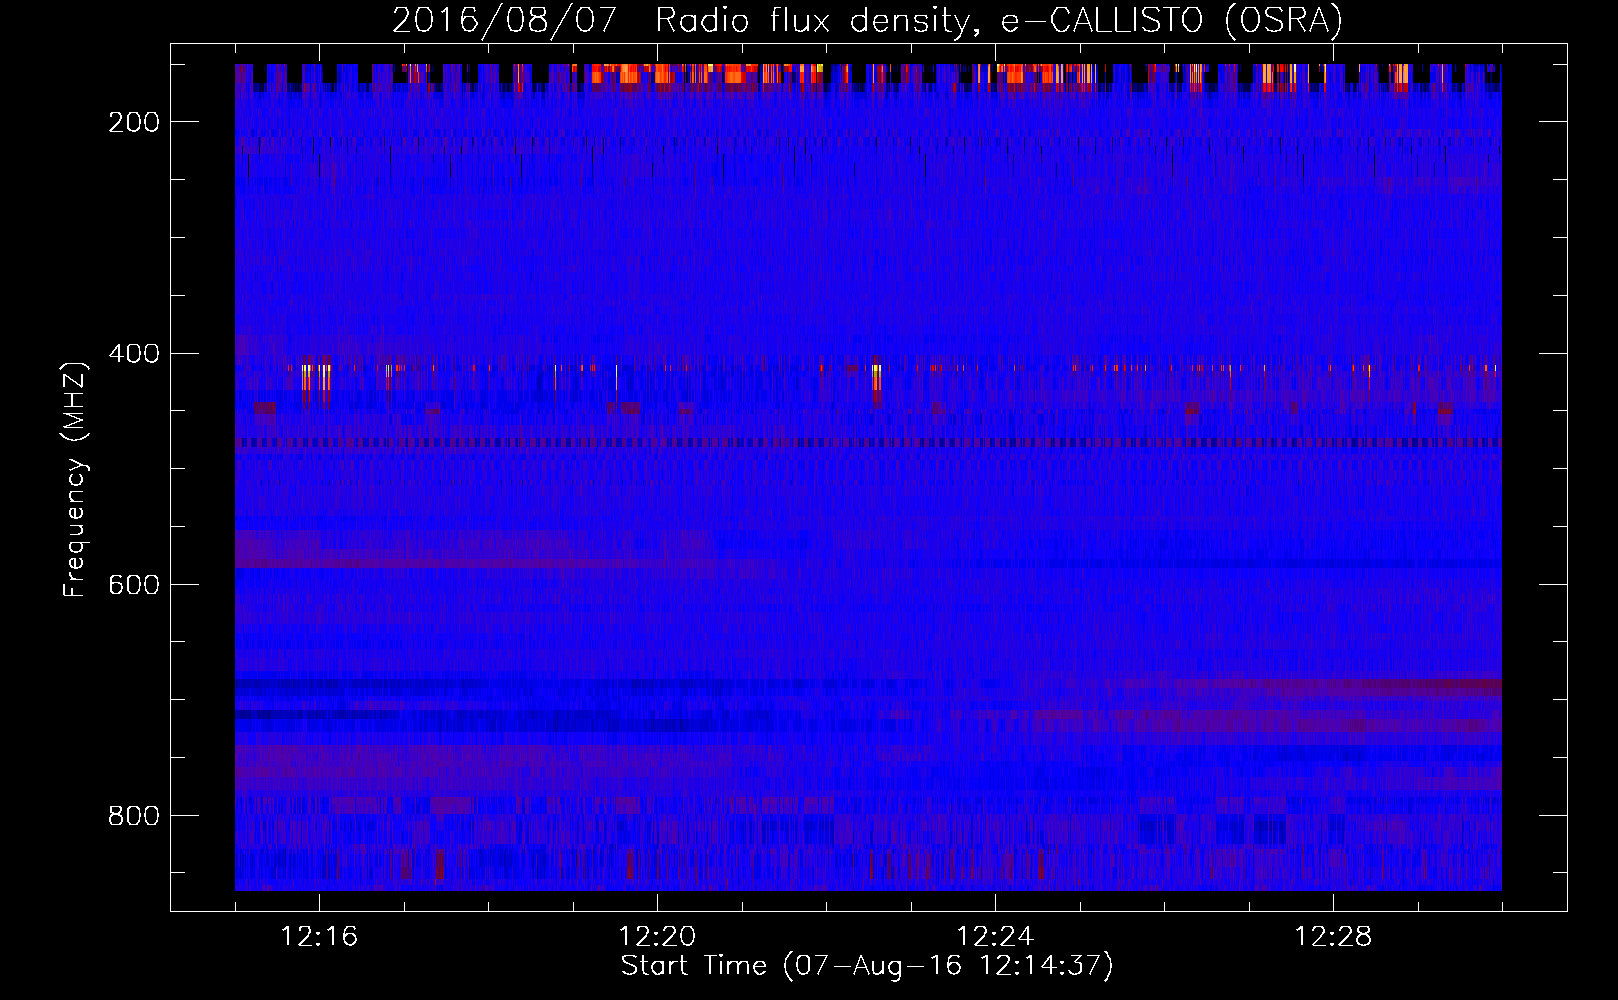This screenshot has height=1000, width=1618.
Task: Click the 12:16 time tick label
Action: (x=319, y=937)
